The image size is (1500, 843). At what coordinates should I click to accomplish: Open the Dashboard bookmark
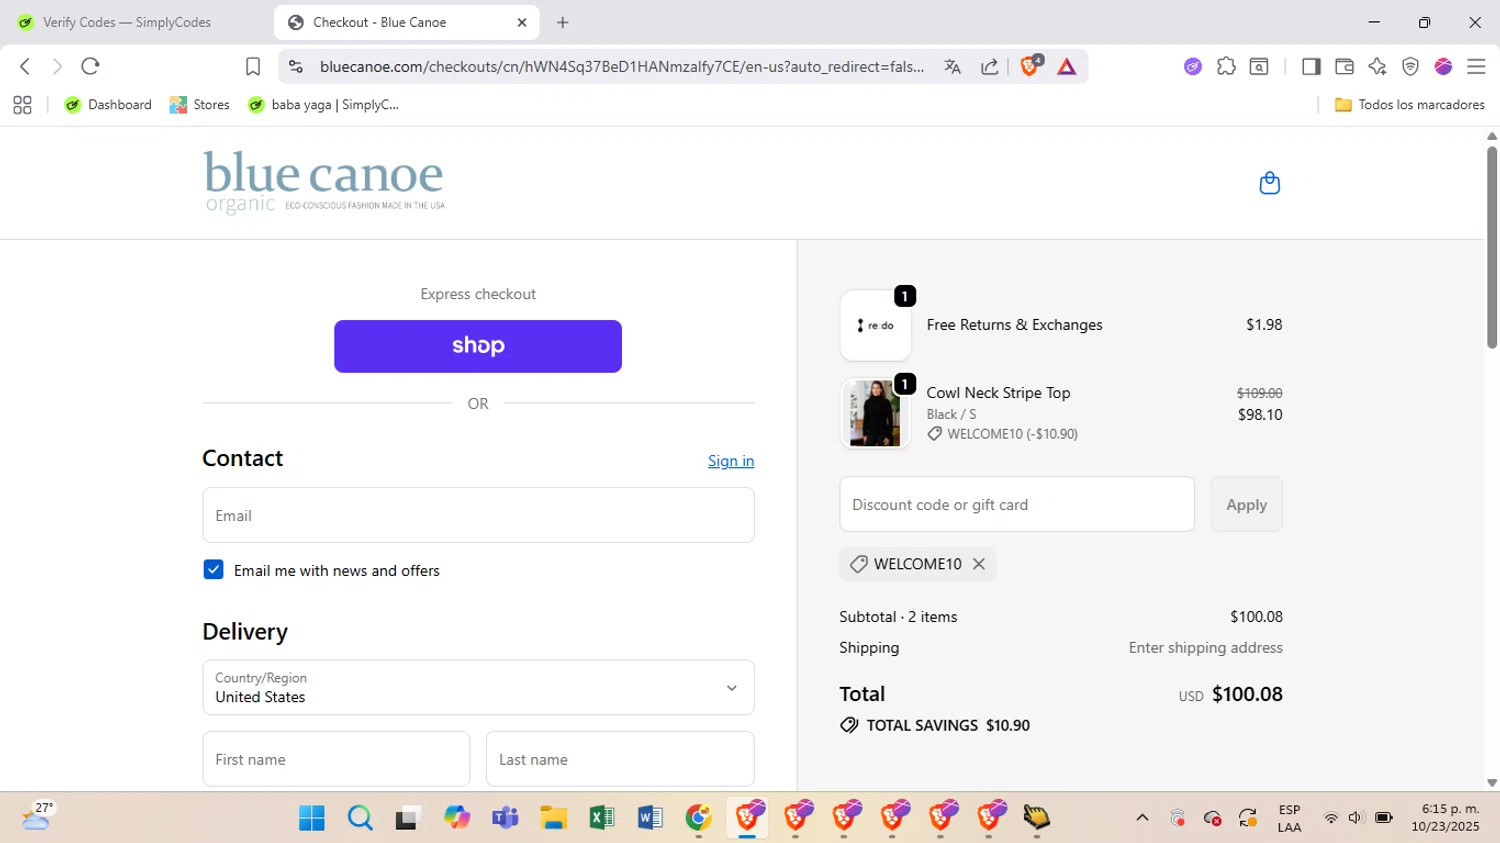pyautogui.click(x=107, y=105)
